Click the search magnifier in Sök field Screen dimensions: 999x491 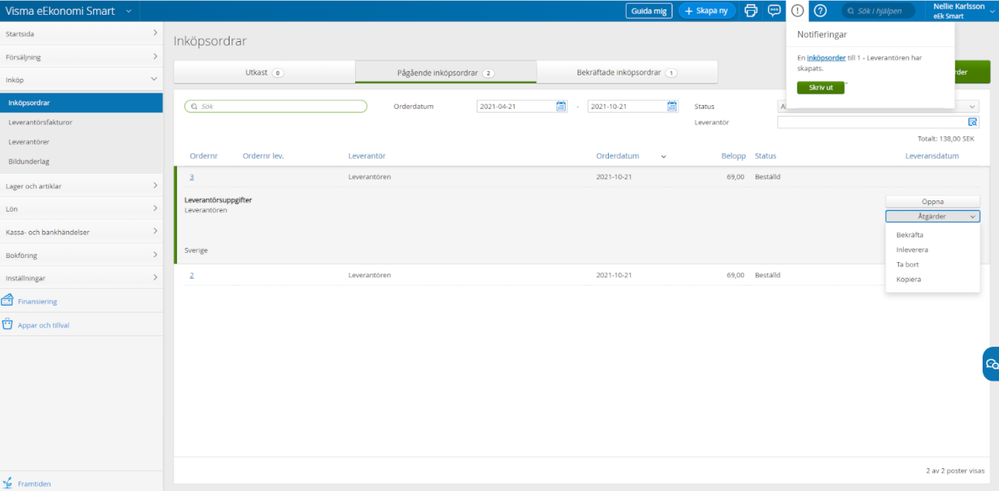pos(194,106)
